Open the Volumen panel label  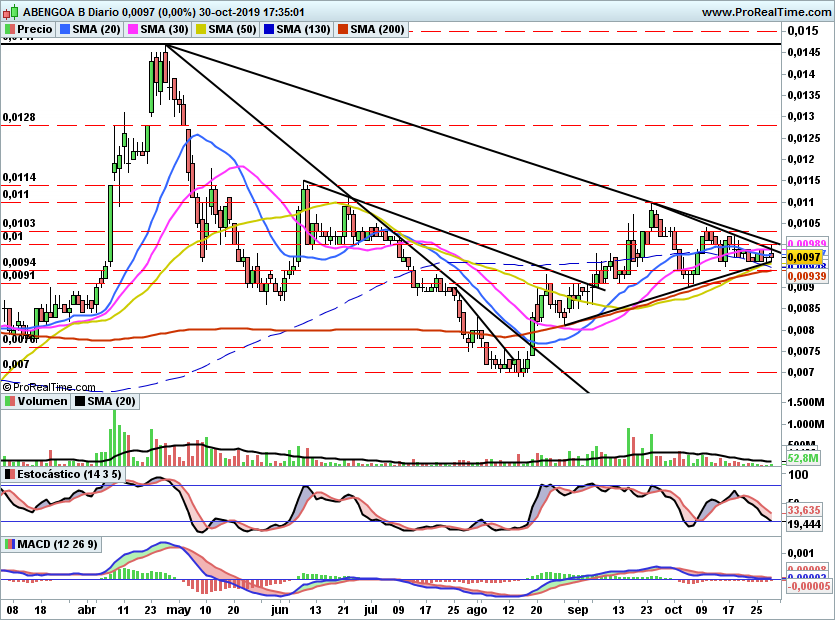36,401
